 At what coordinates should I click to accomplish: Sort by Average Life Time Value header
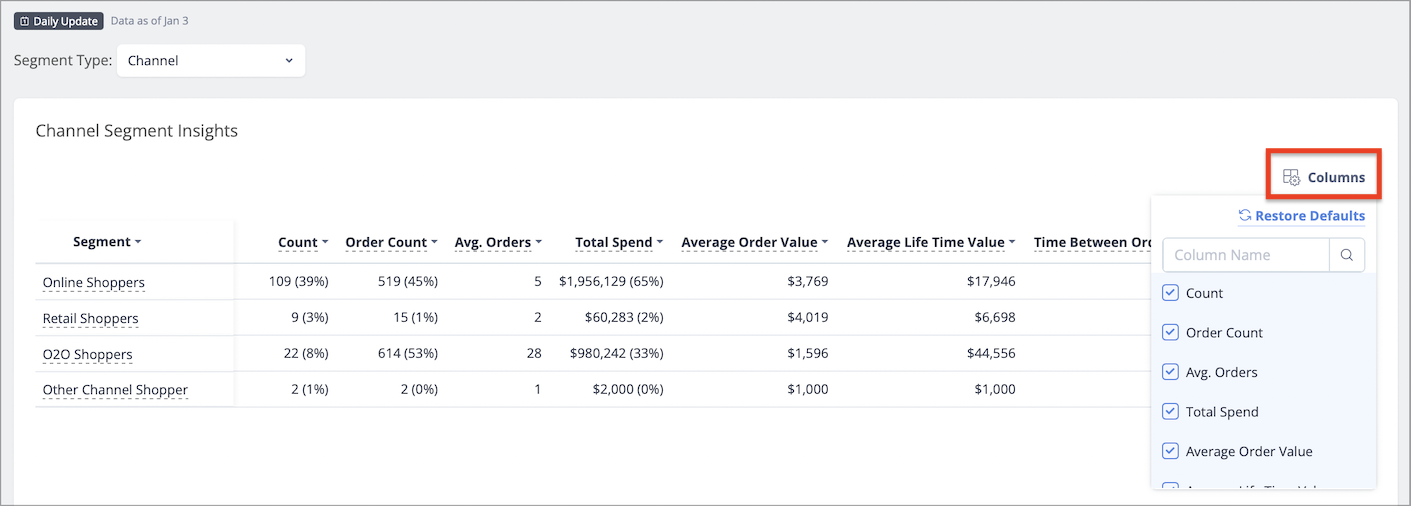(931, 242)
